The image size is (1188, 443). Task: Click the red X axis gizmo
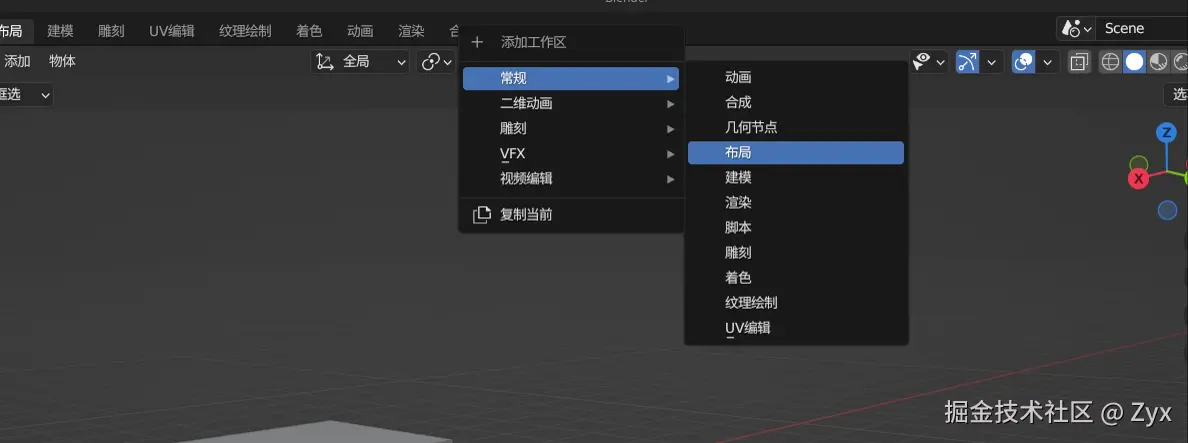coord(1138,179)
